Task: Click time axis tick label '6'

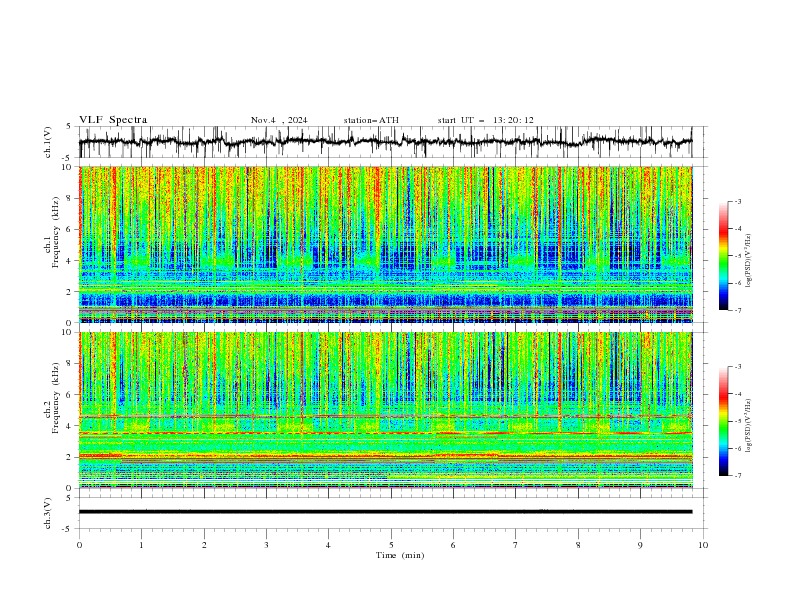Action: [453, 545]
